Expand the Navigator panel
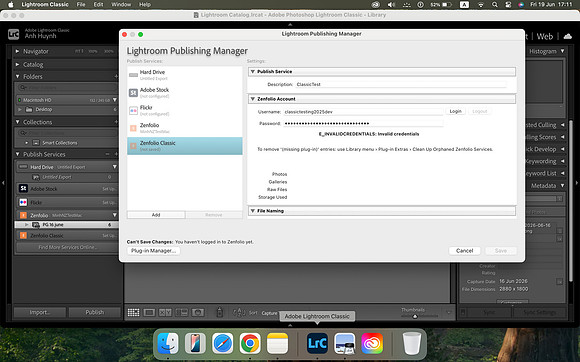 [17, 51]
